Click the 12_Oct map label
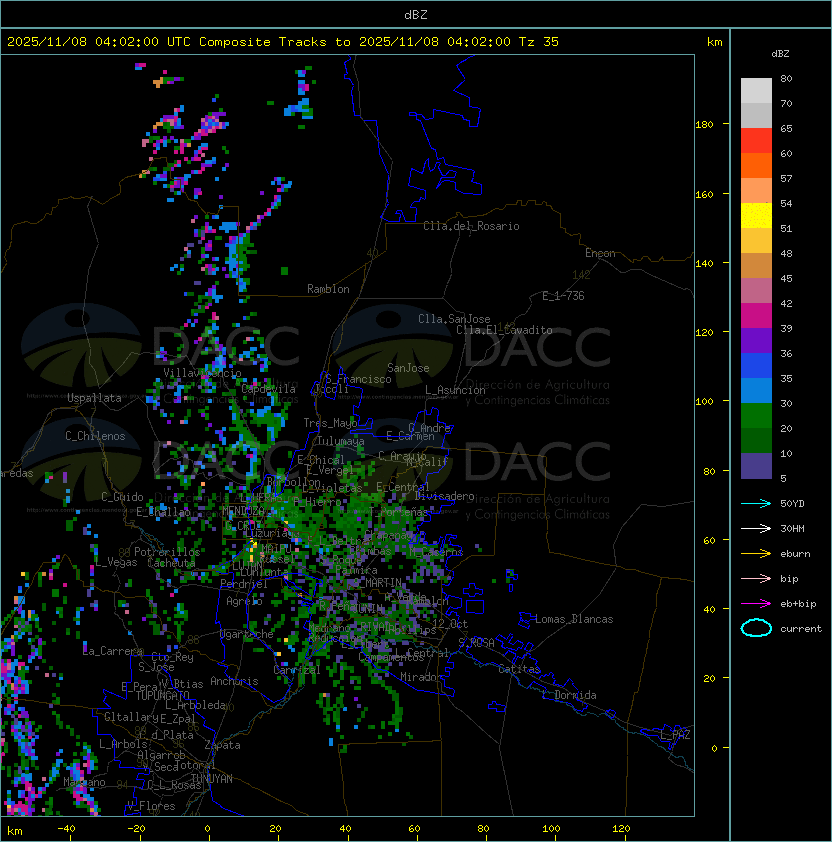The height and width of the screenshot is (842, 832). click(x=450, y=624)
